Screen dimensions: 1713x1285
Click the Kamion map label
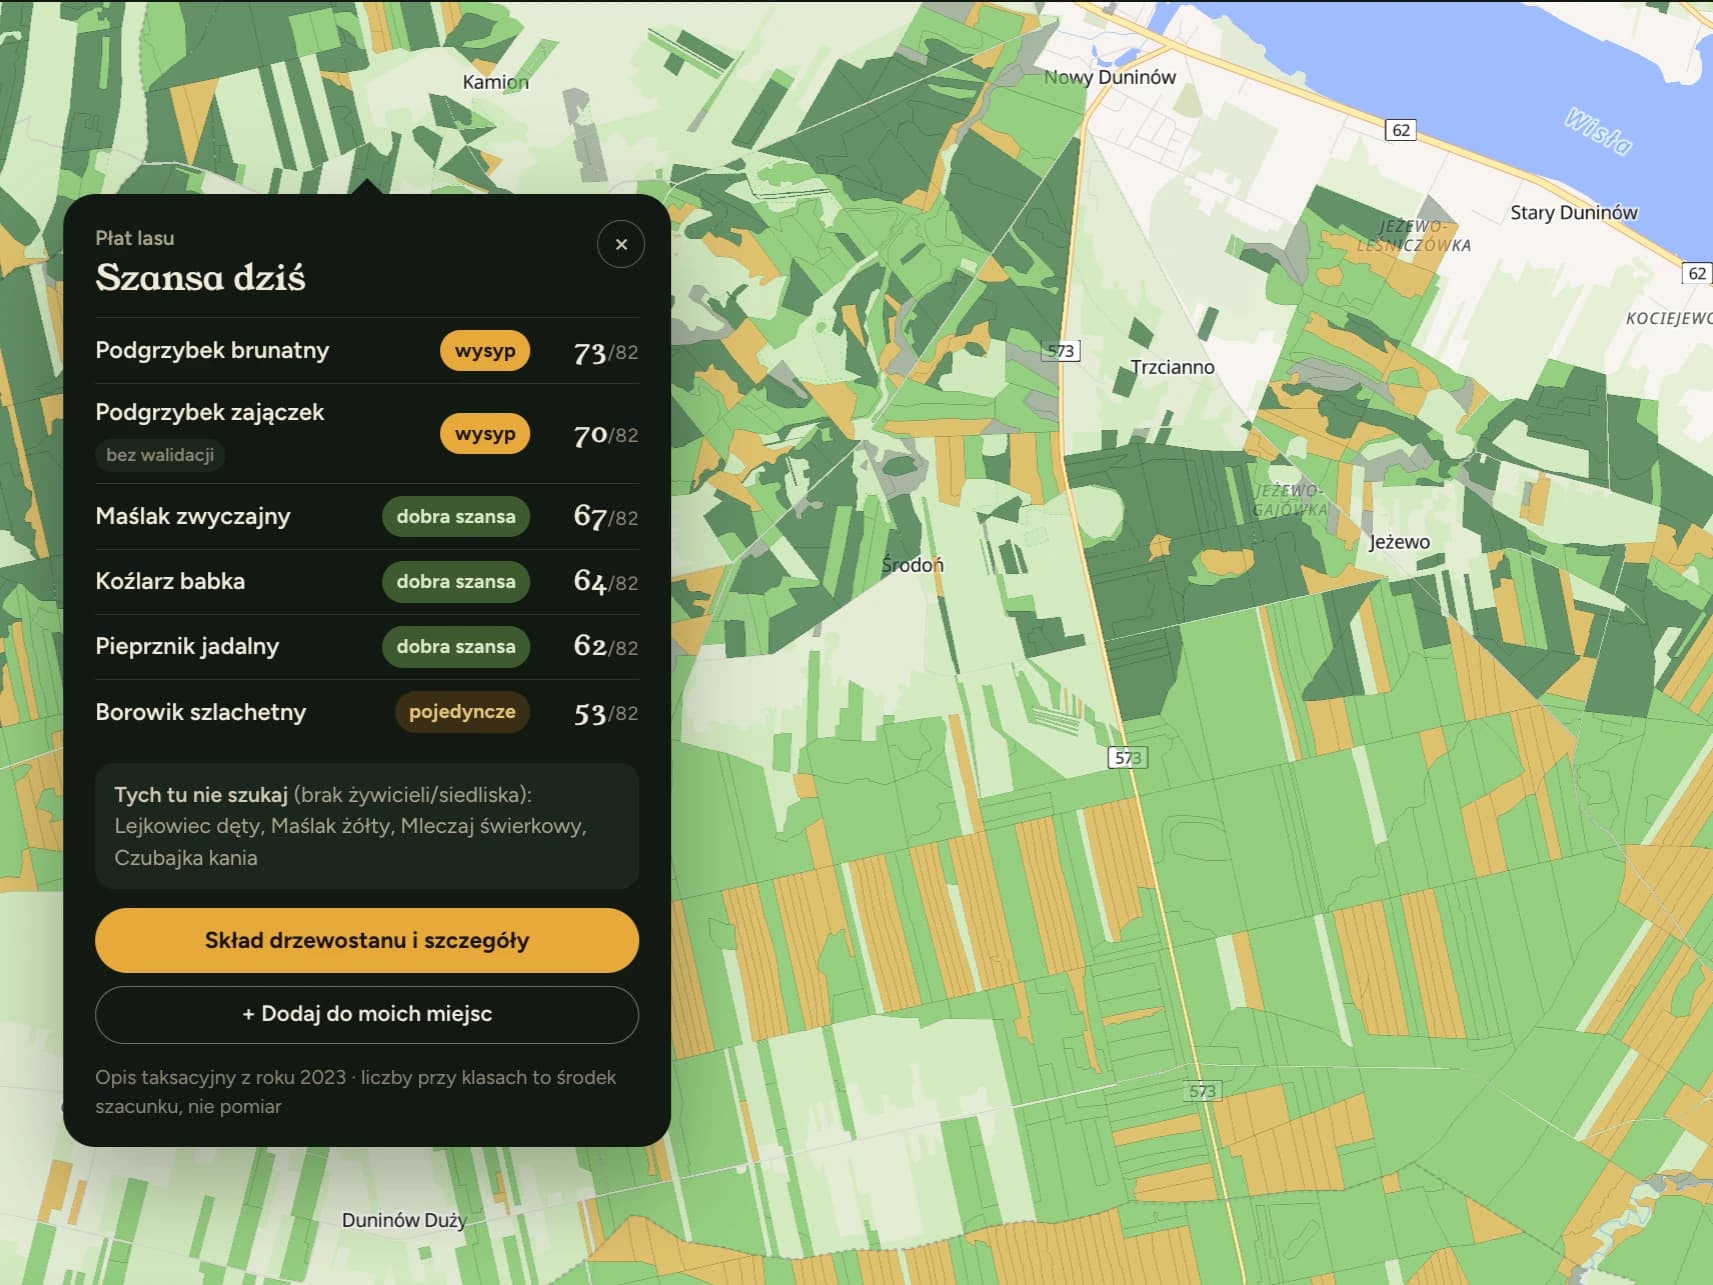click(x=495, y=82)
